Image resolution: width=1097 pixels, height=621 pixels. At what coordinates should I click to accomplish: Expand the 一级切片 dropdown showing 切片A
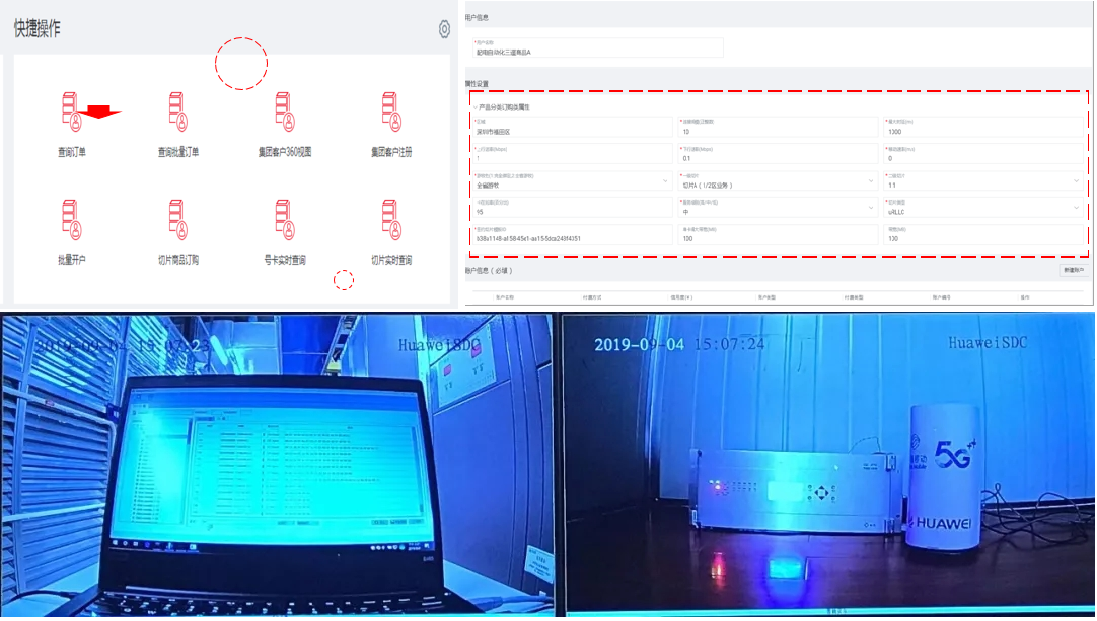click(776, 185)
